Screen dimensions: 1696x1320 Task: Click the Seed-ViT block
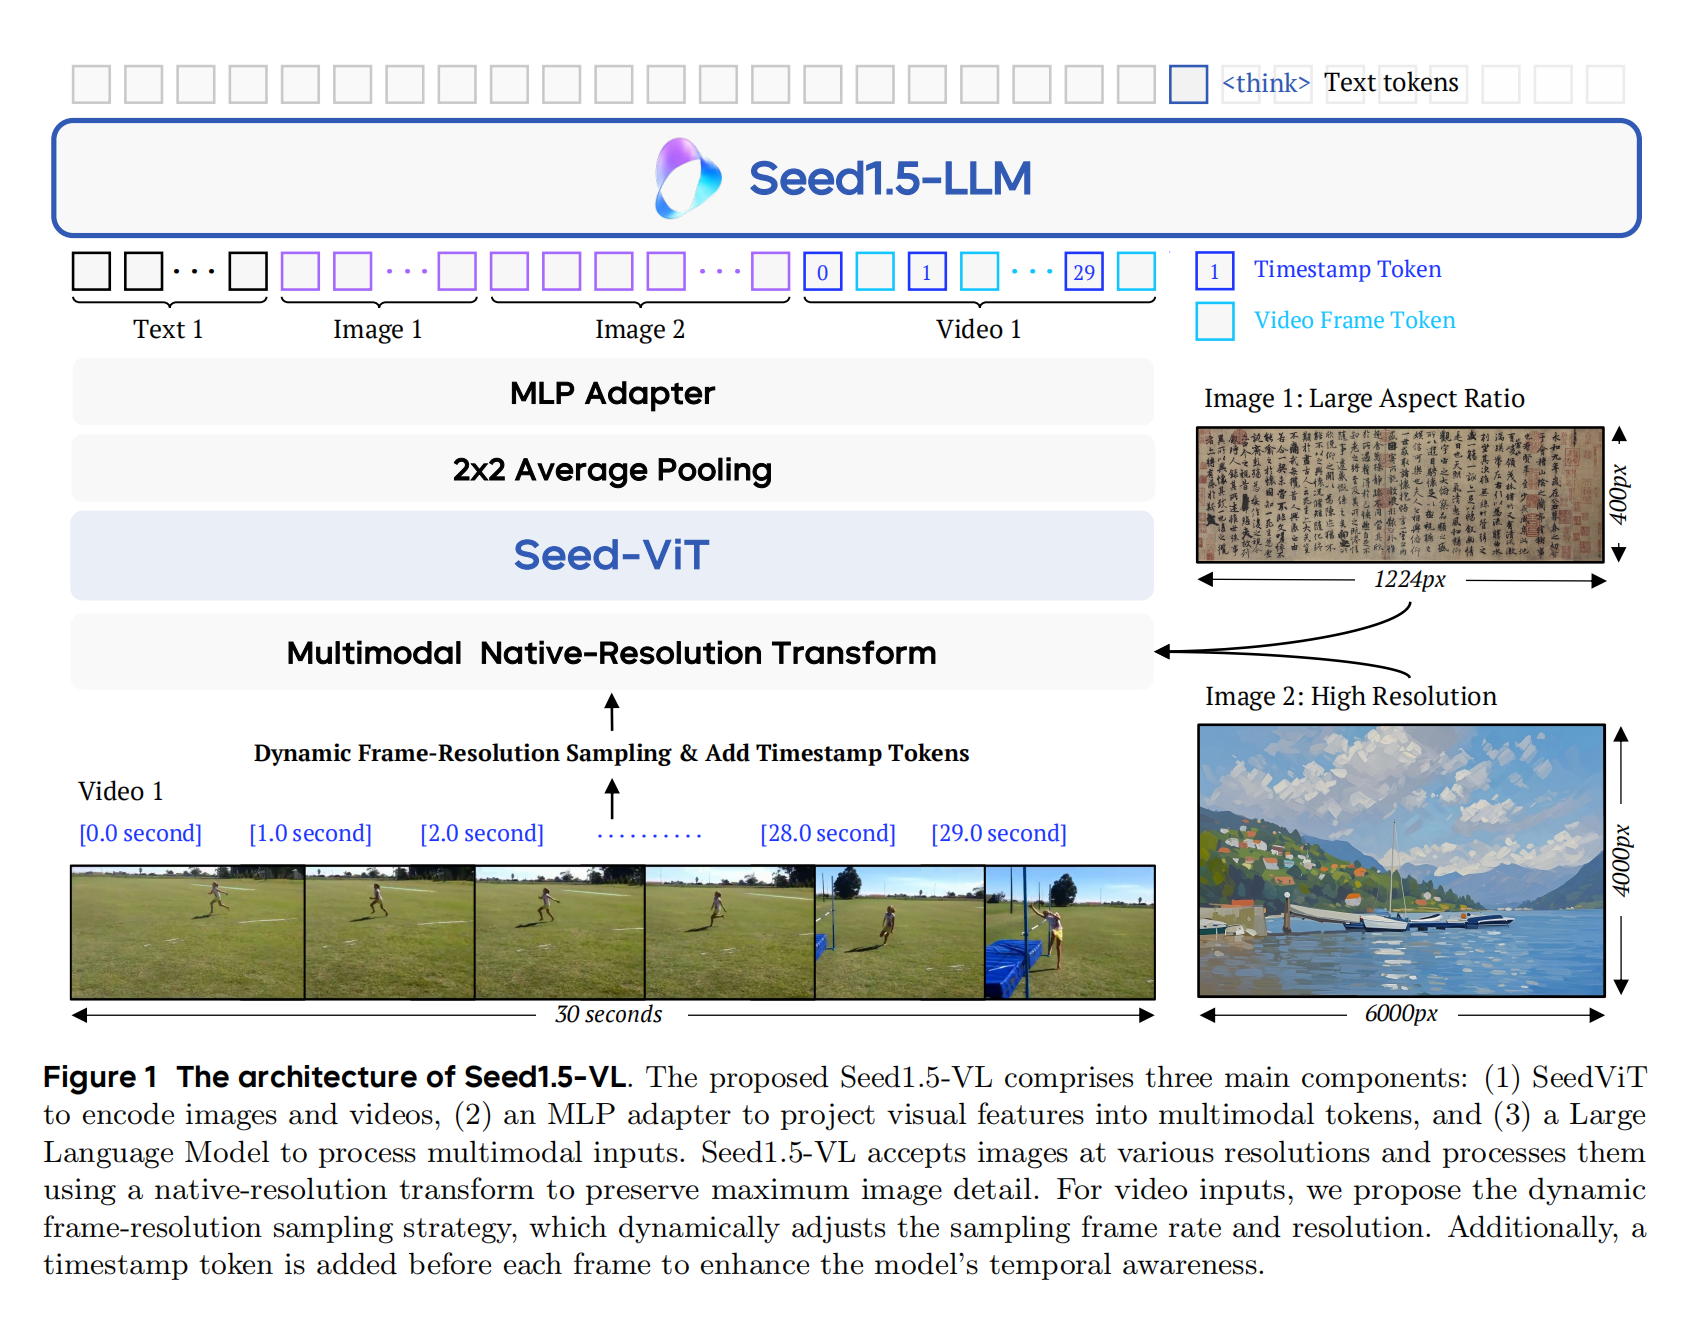(x=612, y=555)
